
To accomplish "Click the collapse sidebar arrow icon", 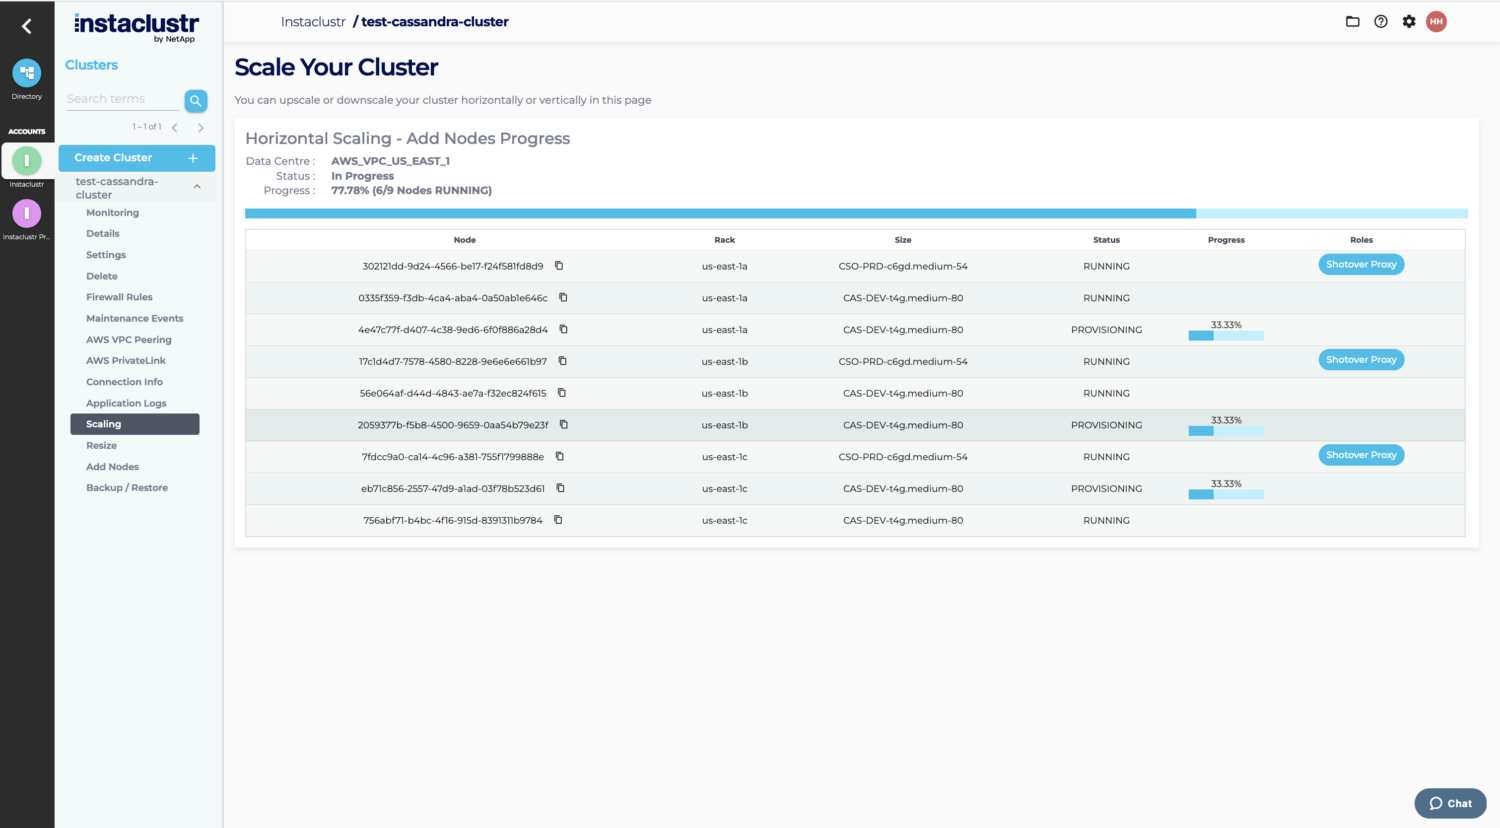I will coord(26,26).
